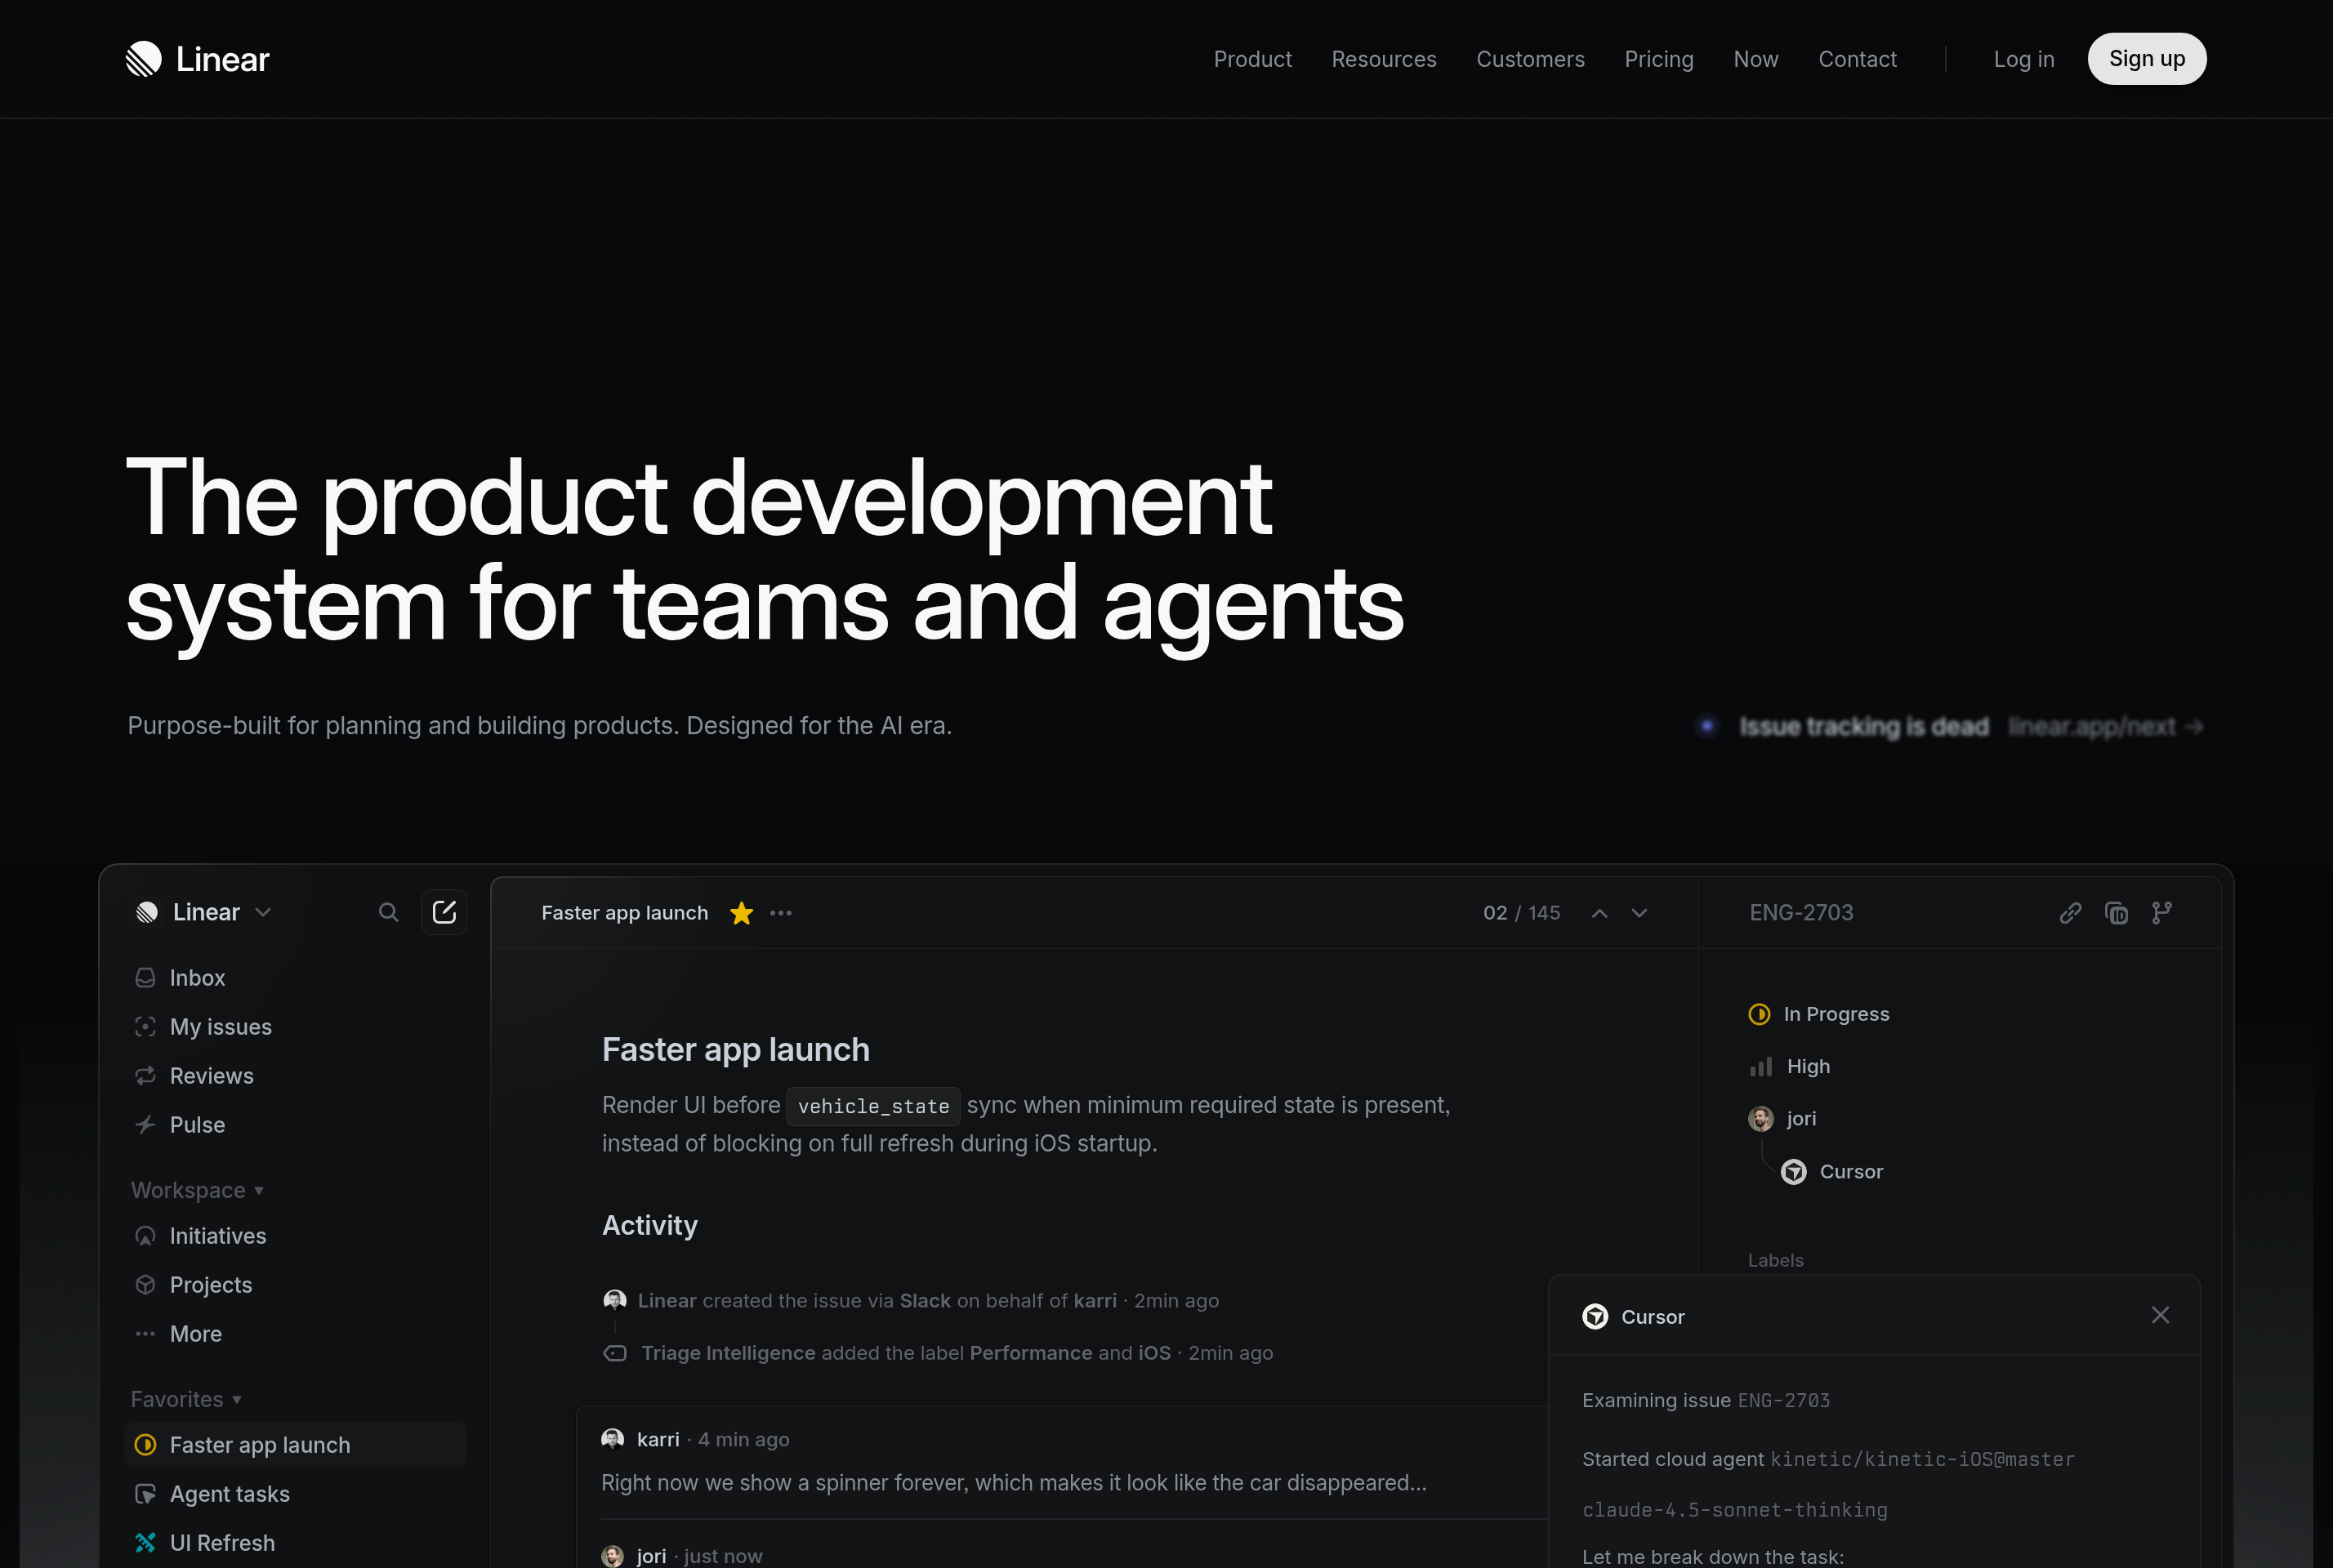Open the Customers page from the navbar
Viewport: 2333px width, 1568px height.
pos(1530,59)
